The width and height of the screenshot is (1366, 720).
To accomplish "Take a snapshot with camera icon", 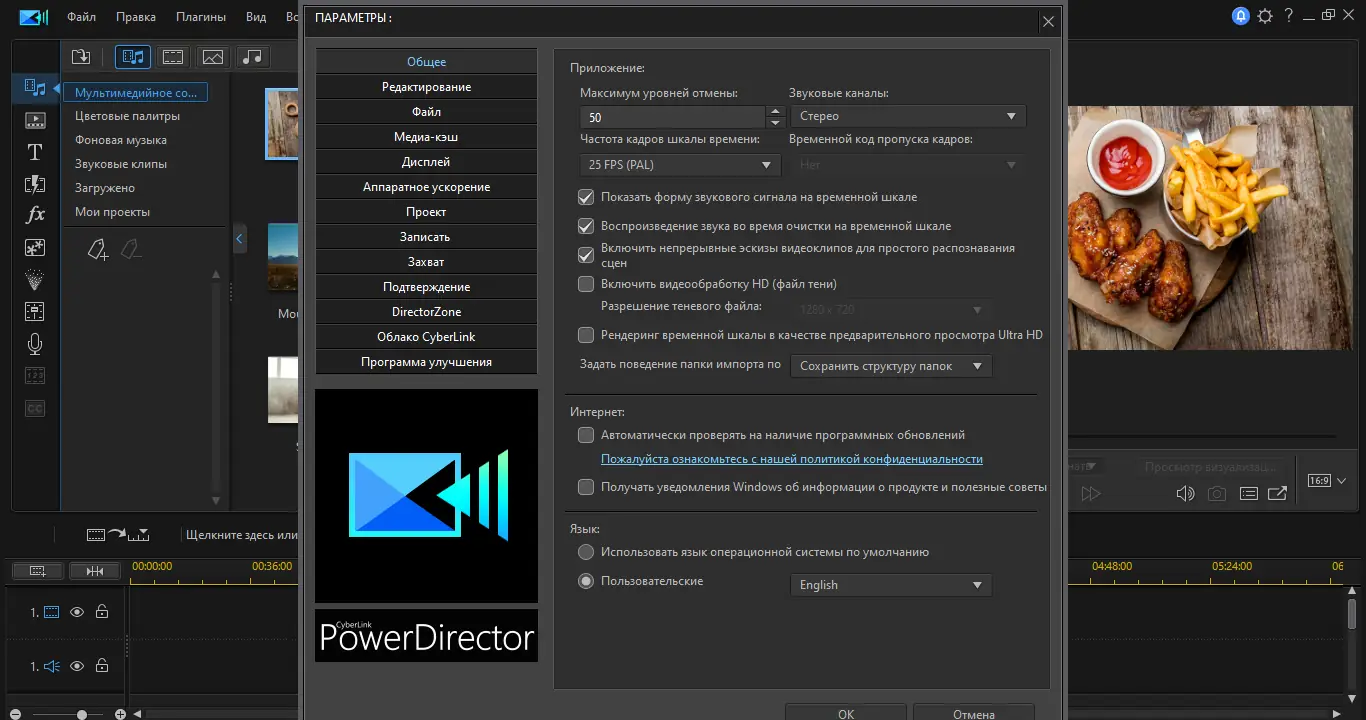I will [1217, 493].
